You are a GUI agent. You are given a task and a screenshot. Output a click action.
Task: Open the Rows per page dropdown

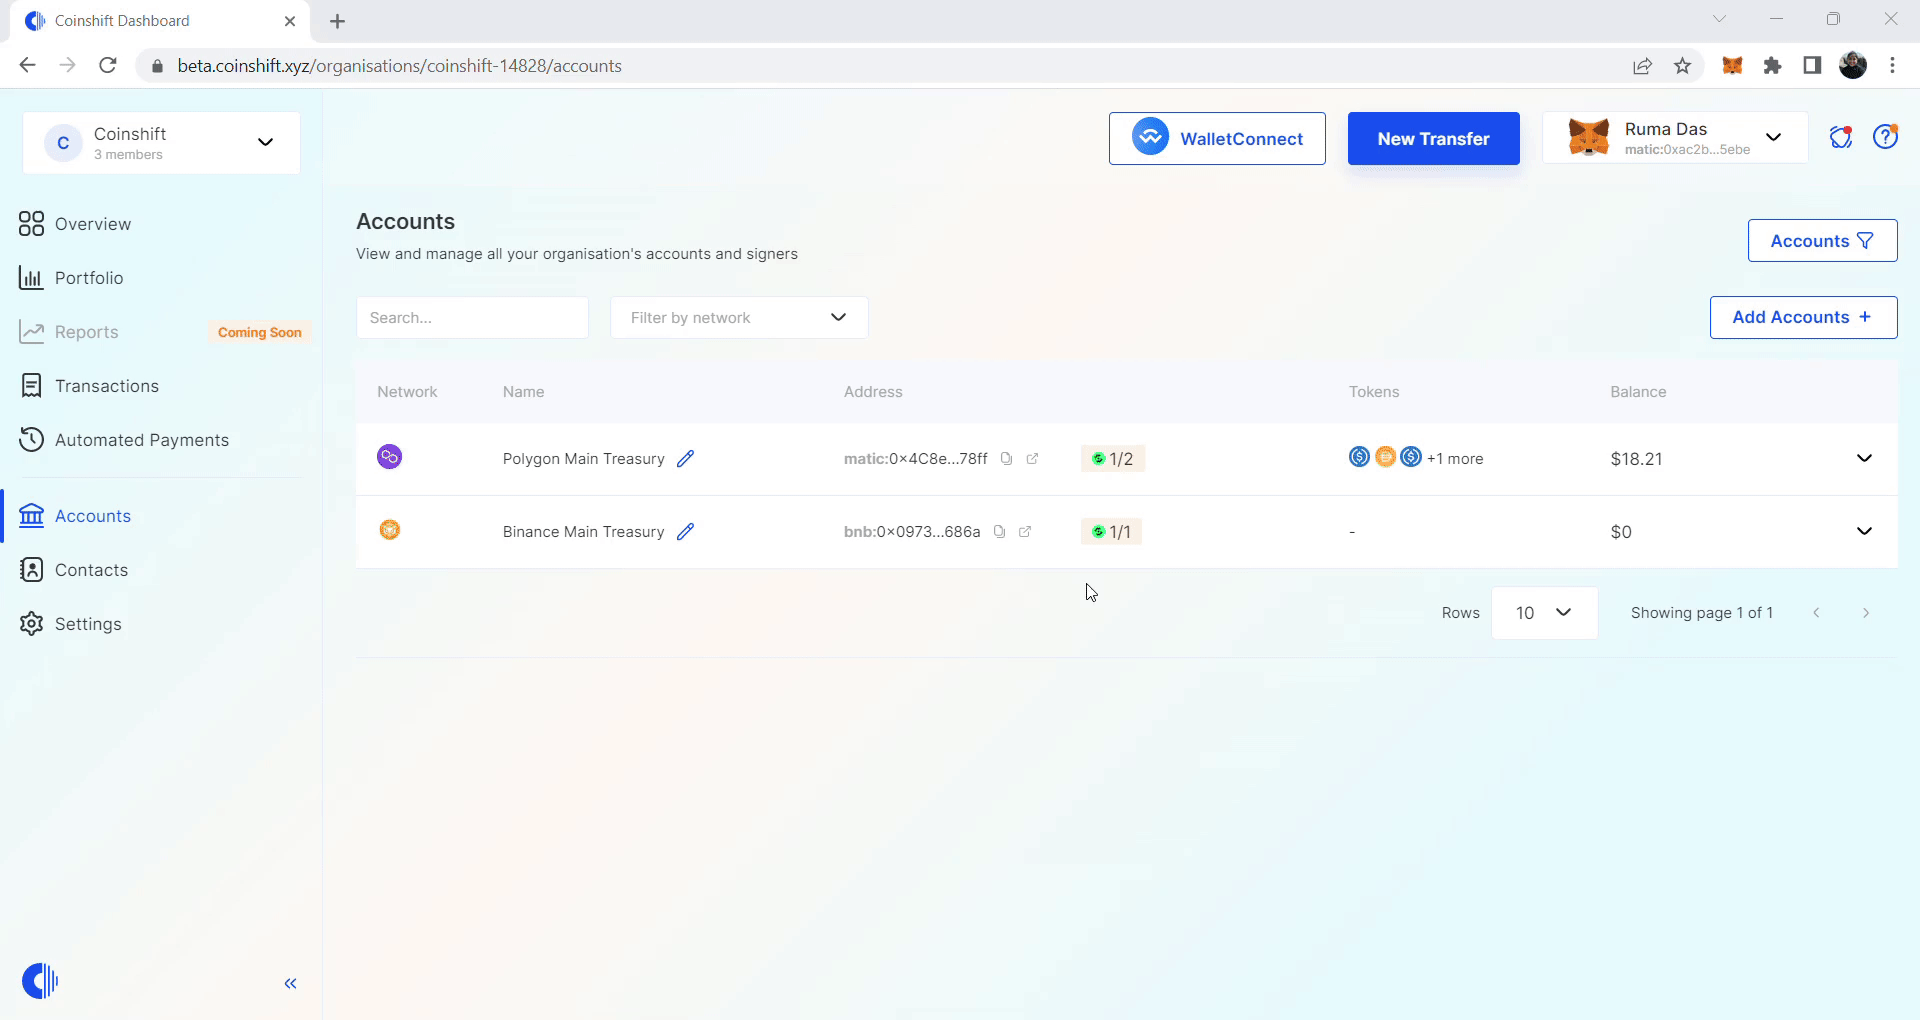[1544, 613]
